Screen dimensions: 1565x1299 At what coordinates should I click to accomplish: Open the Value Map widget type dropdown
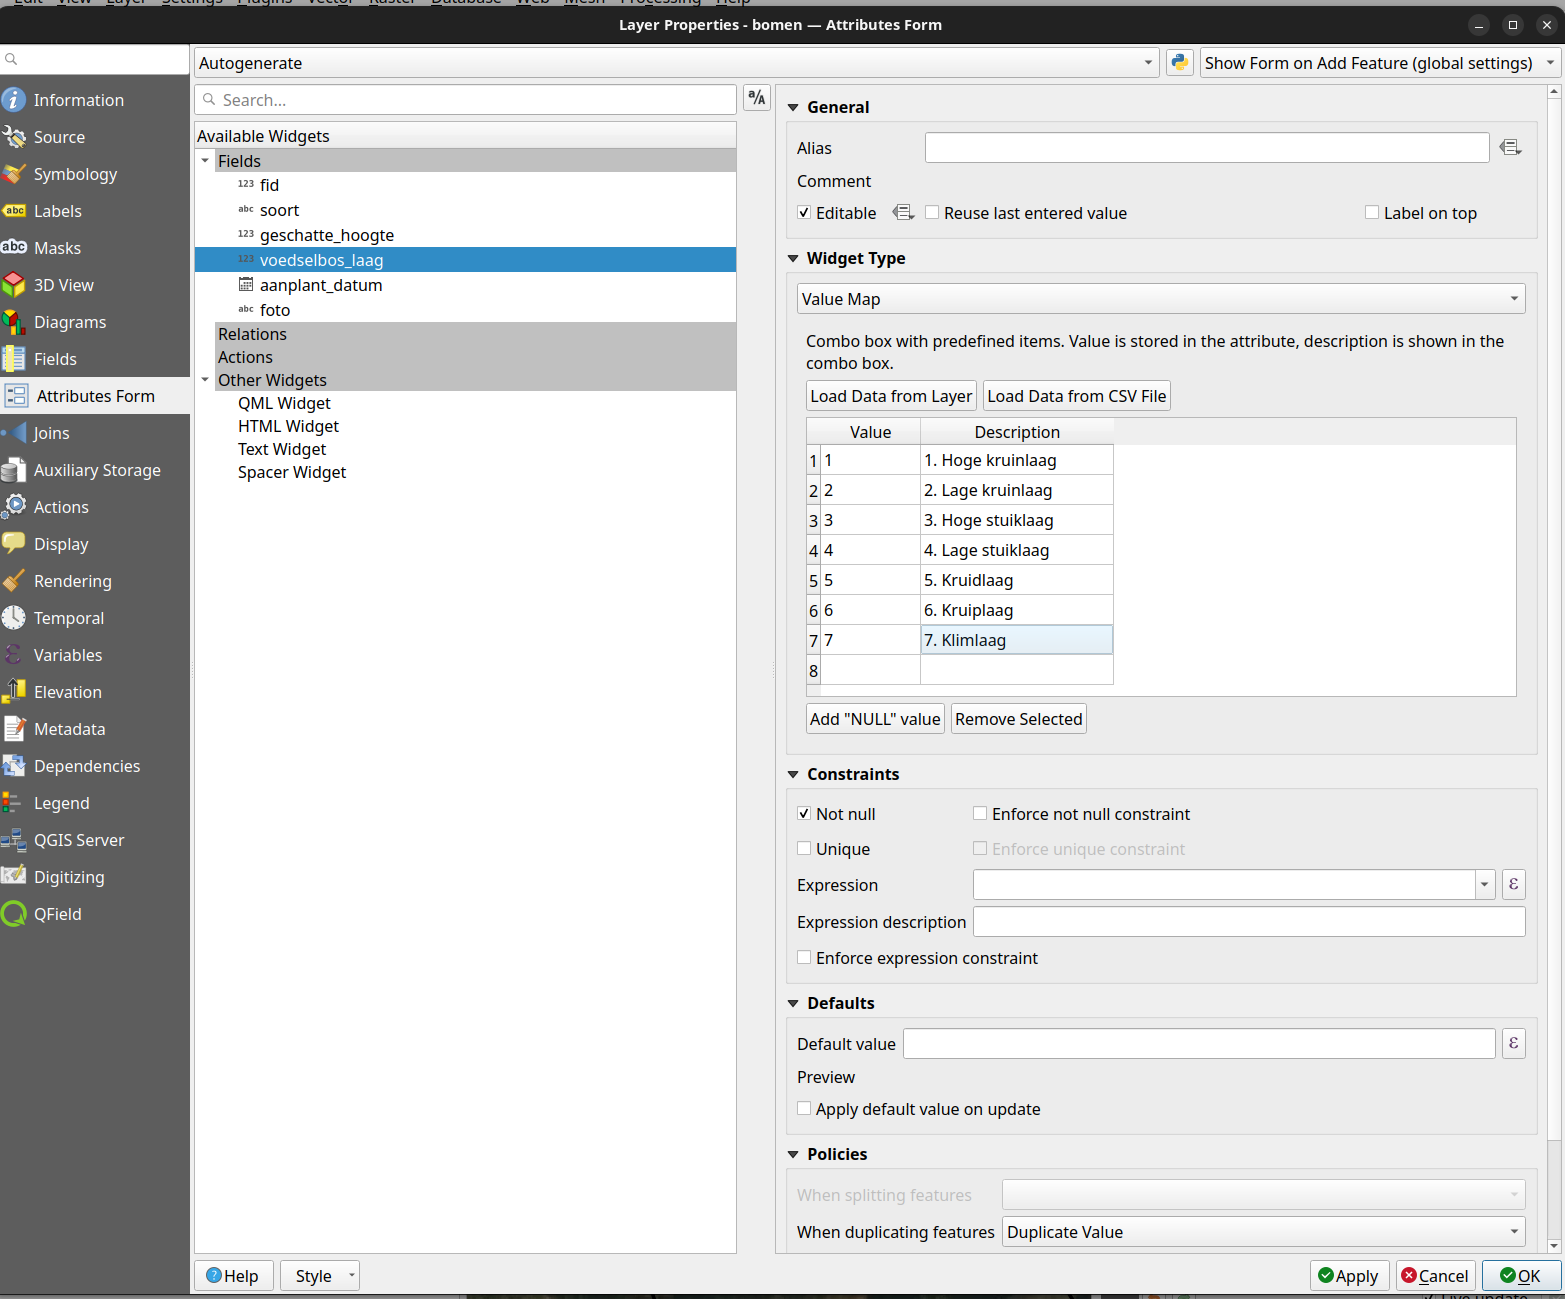click(x=1160, y=299)
